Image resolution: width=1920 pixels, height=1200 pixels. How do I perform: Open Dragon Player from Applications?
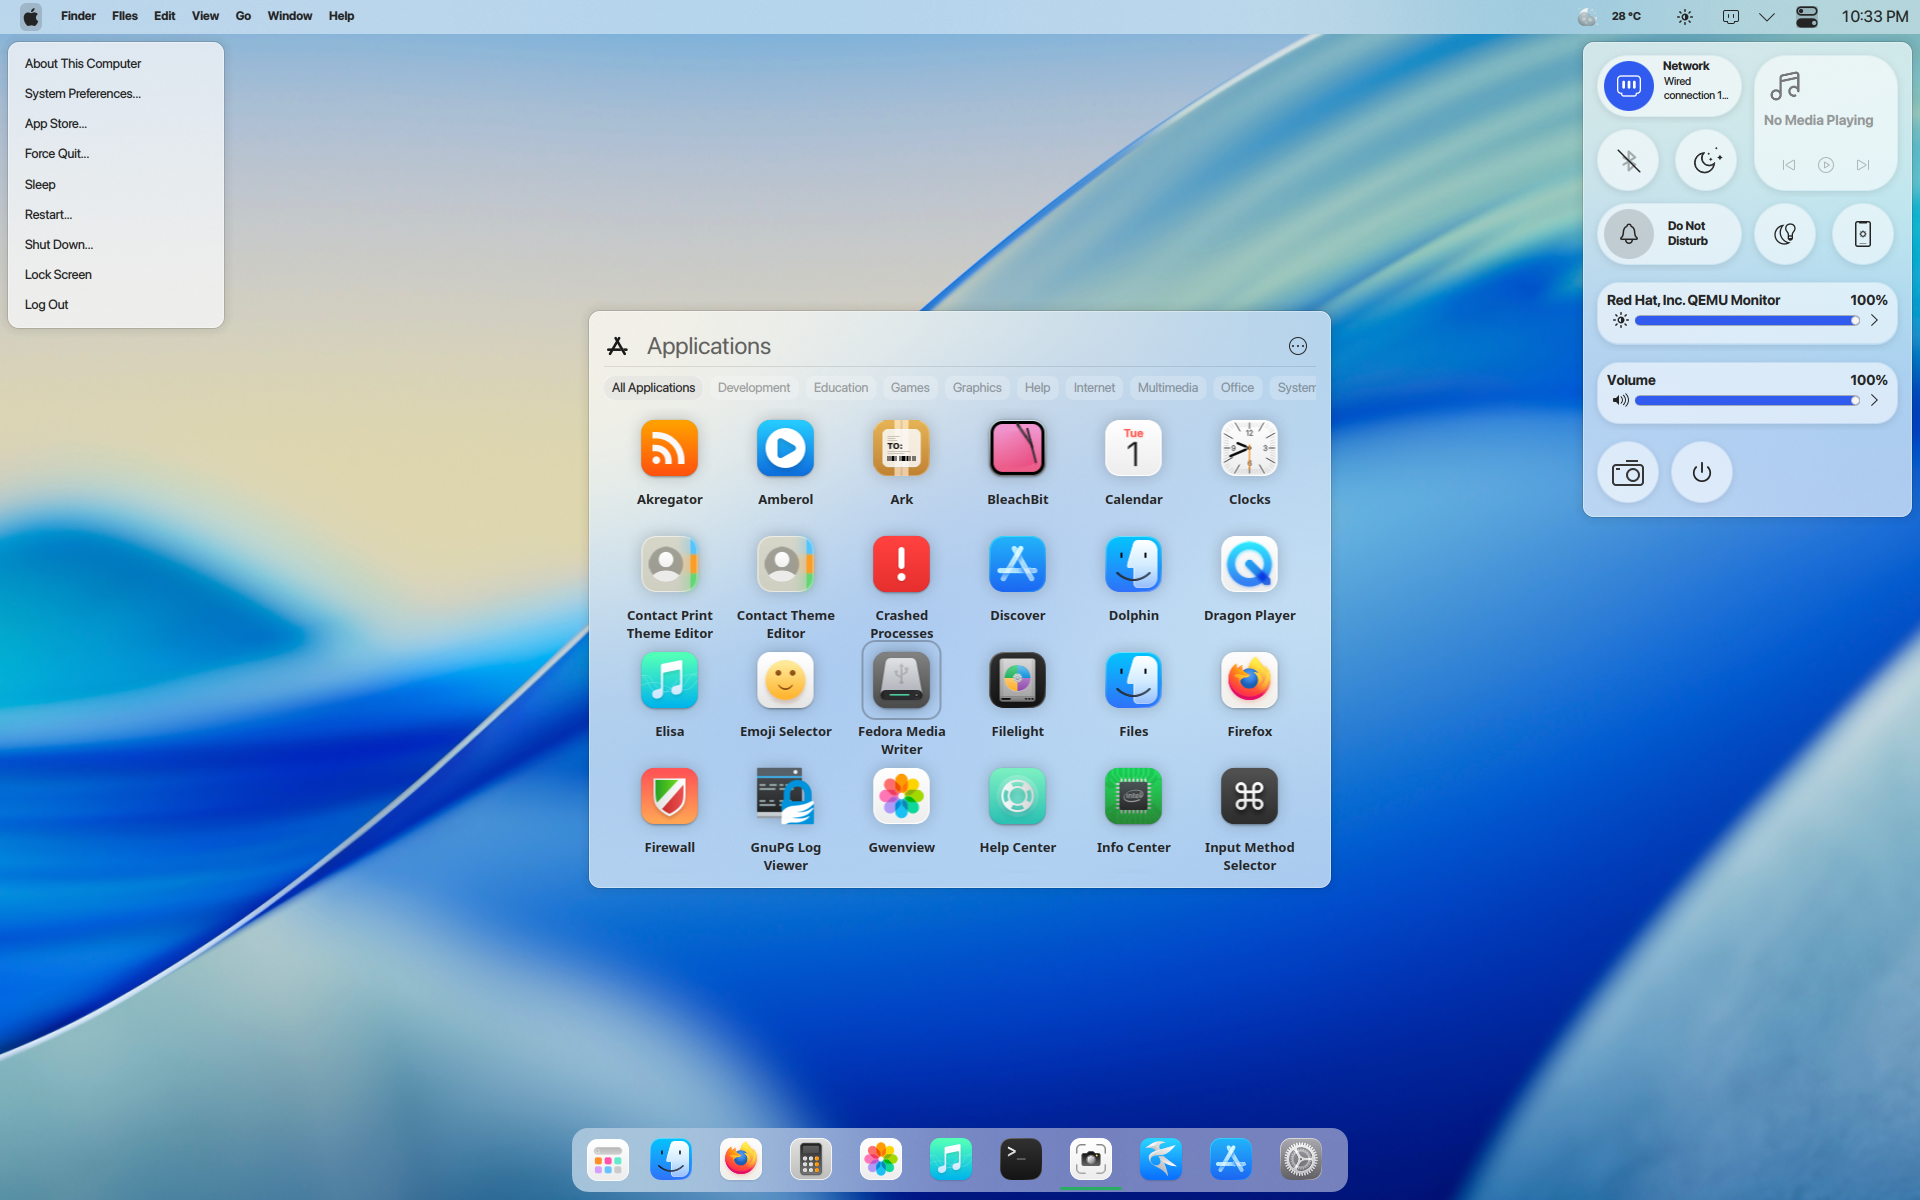1249,565
